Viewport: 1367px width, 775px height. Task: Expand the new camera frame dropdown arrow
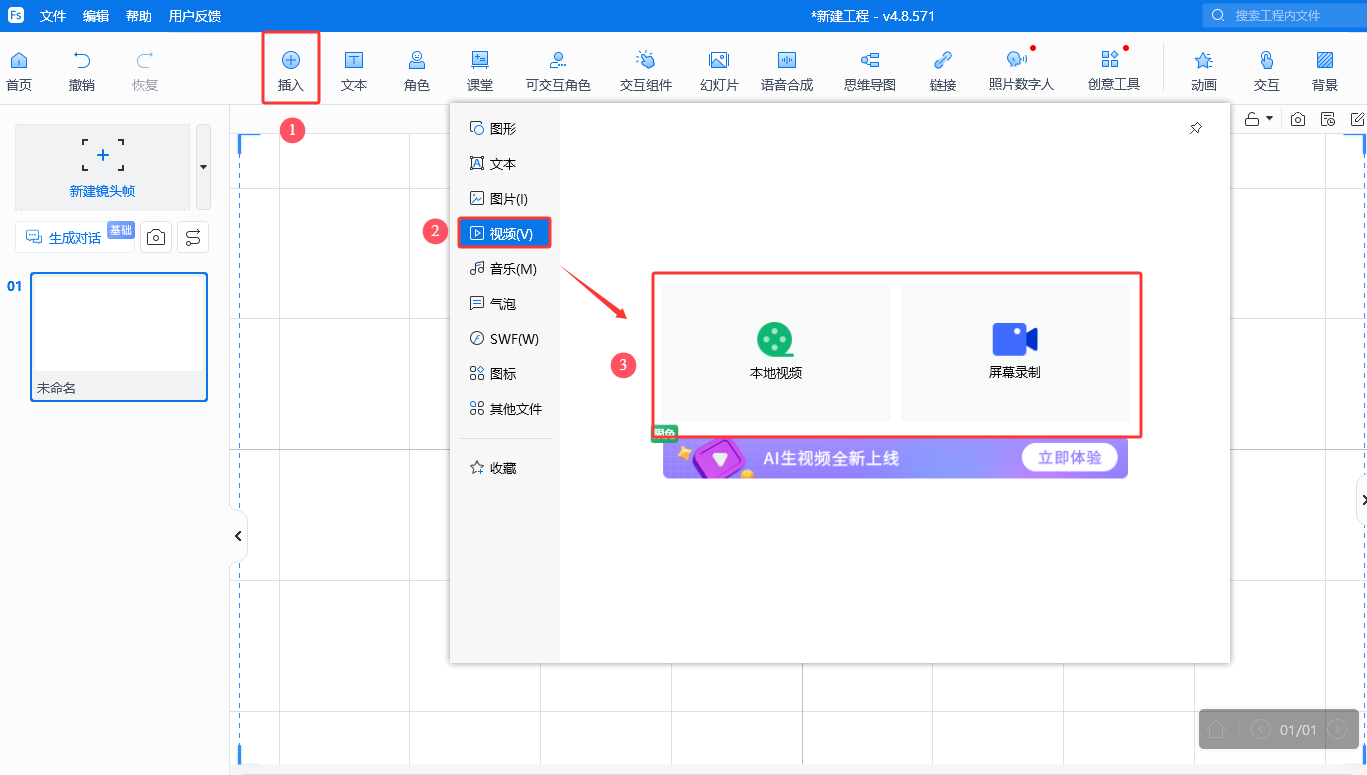click(203, 167)
